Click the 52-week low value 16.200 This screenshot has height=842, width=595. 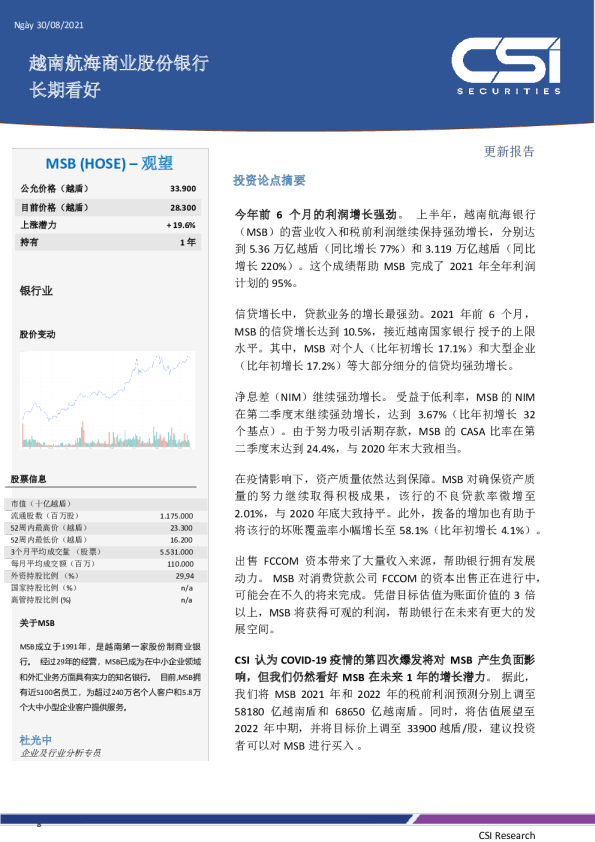tap(182, 540)
